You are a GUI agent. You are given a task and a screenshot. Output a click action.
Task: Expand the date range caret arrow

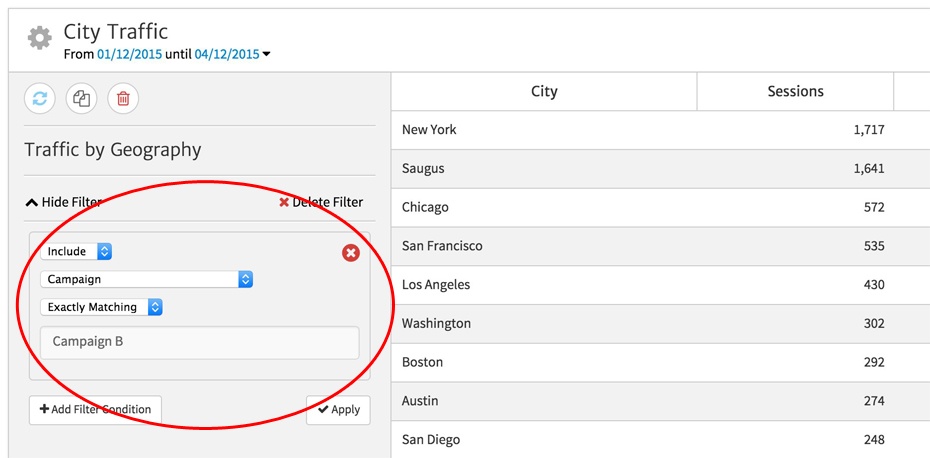266,55
